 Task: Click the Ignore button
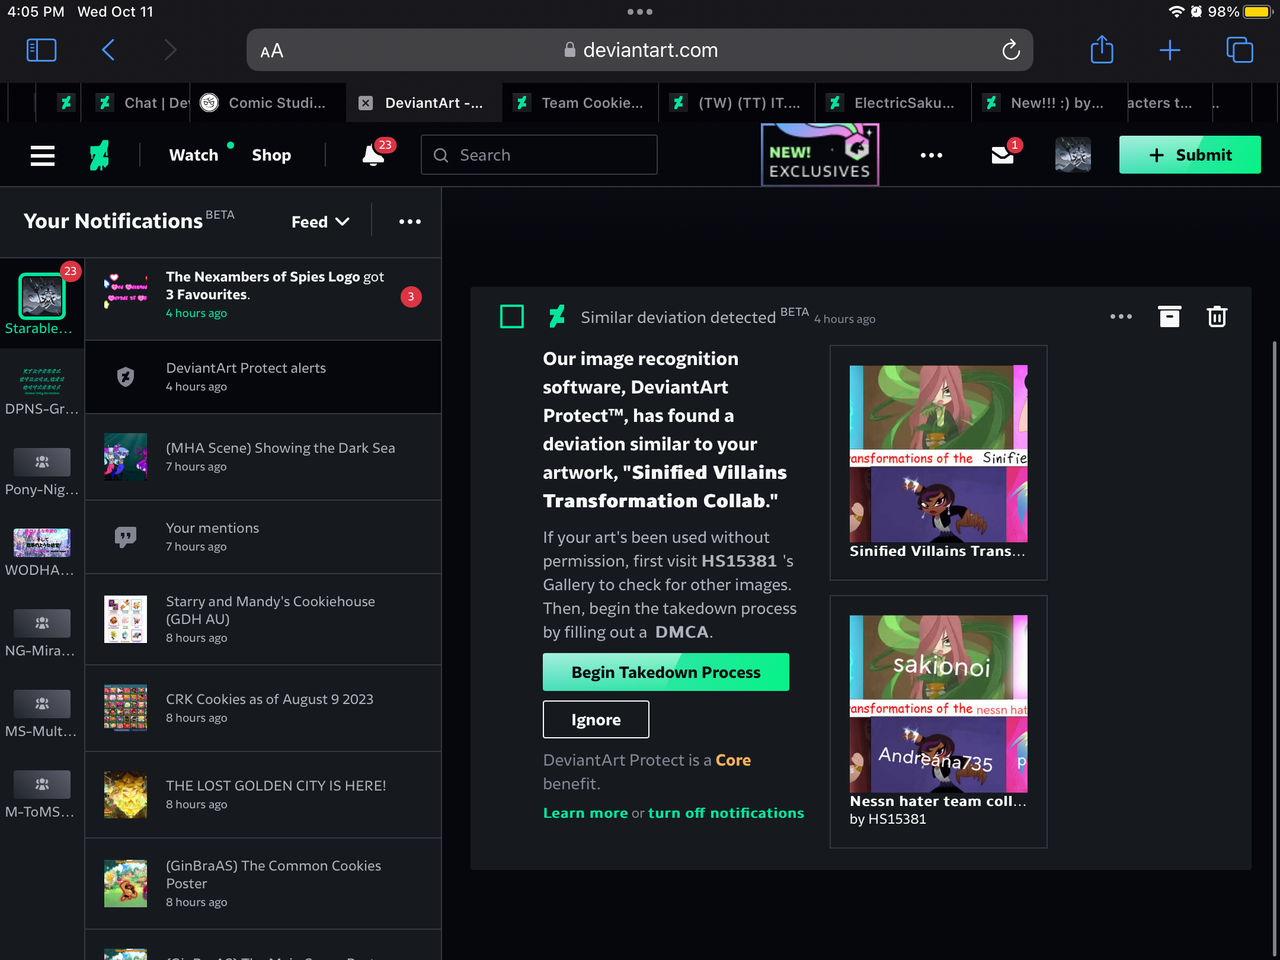[x=596, y=720]
